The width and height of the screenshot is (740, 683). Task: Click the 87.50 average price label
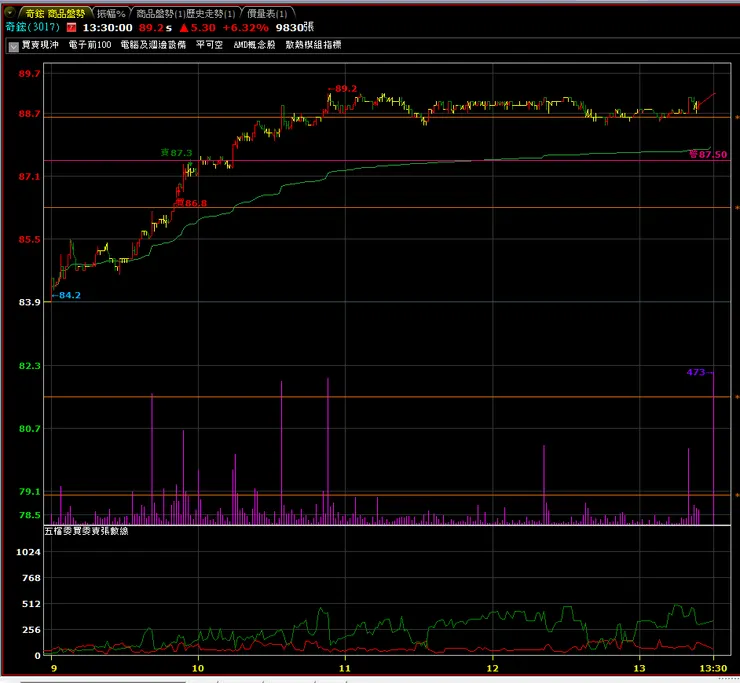tap(708, 155)
